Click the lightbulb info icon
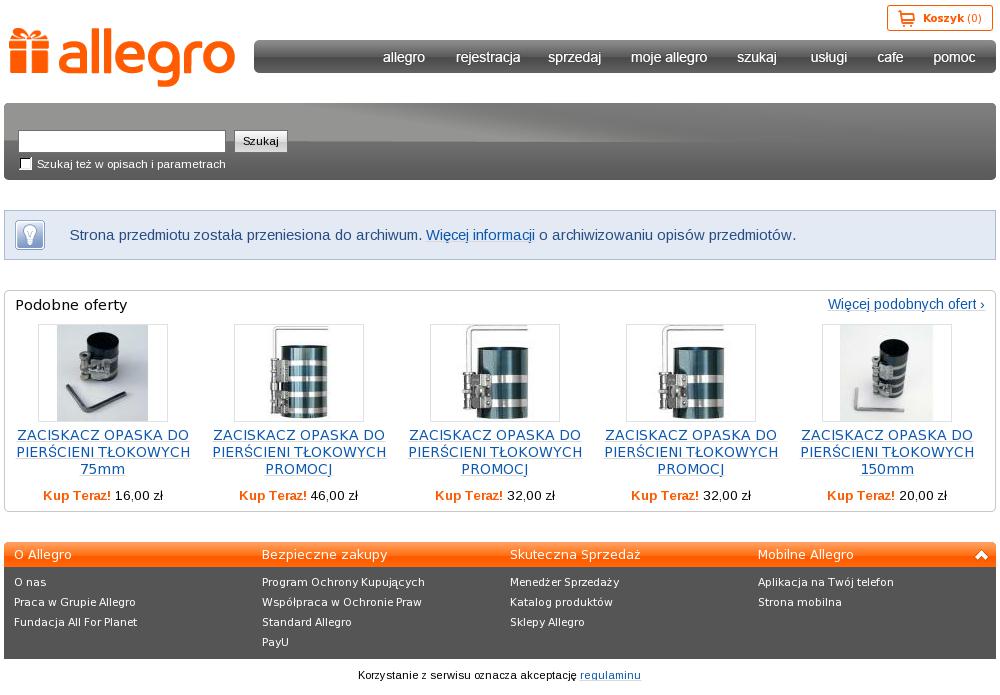Viewport: 1000px width, 695px height. tap(30, 235)
